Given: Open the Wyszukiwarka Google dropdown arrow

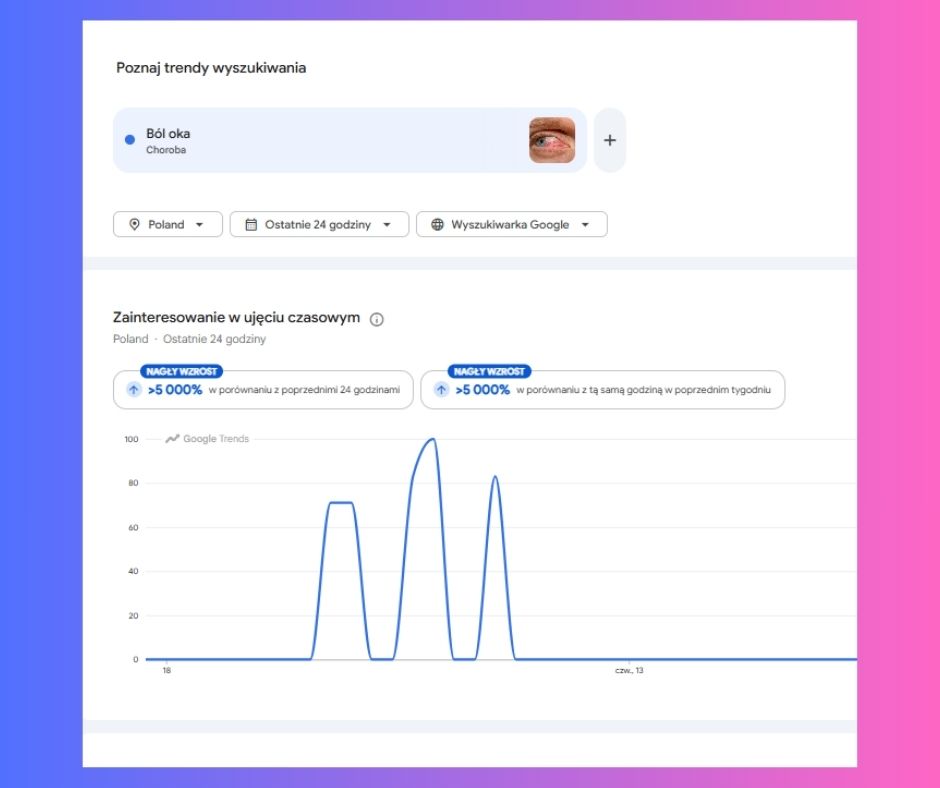Looking at the screenshot, I should point(585,224).
